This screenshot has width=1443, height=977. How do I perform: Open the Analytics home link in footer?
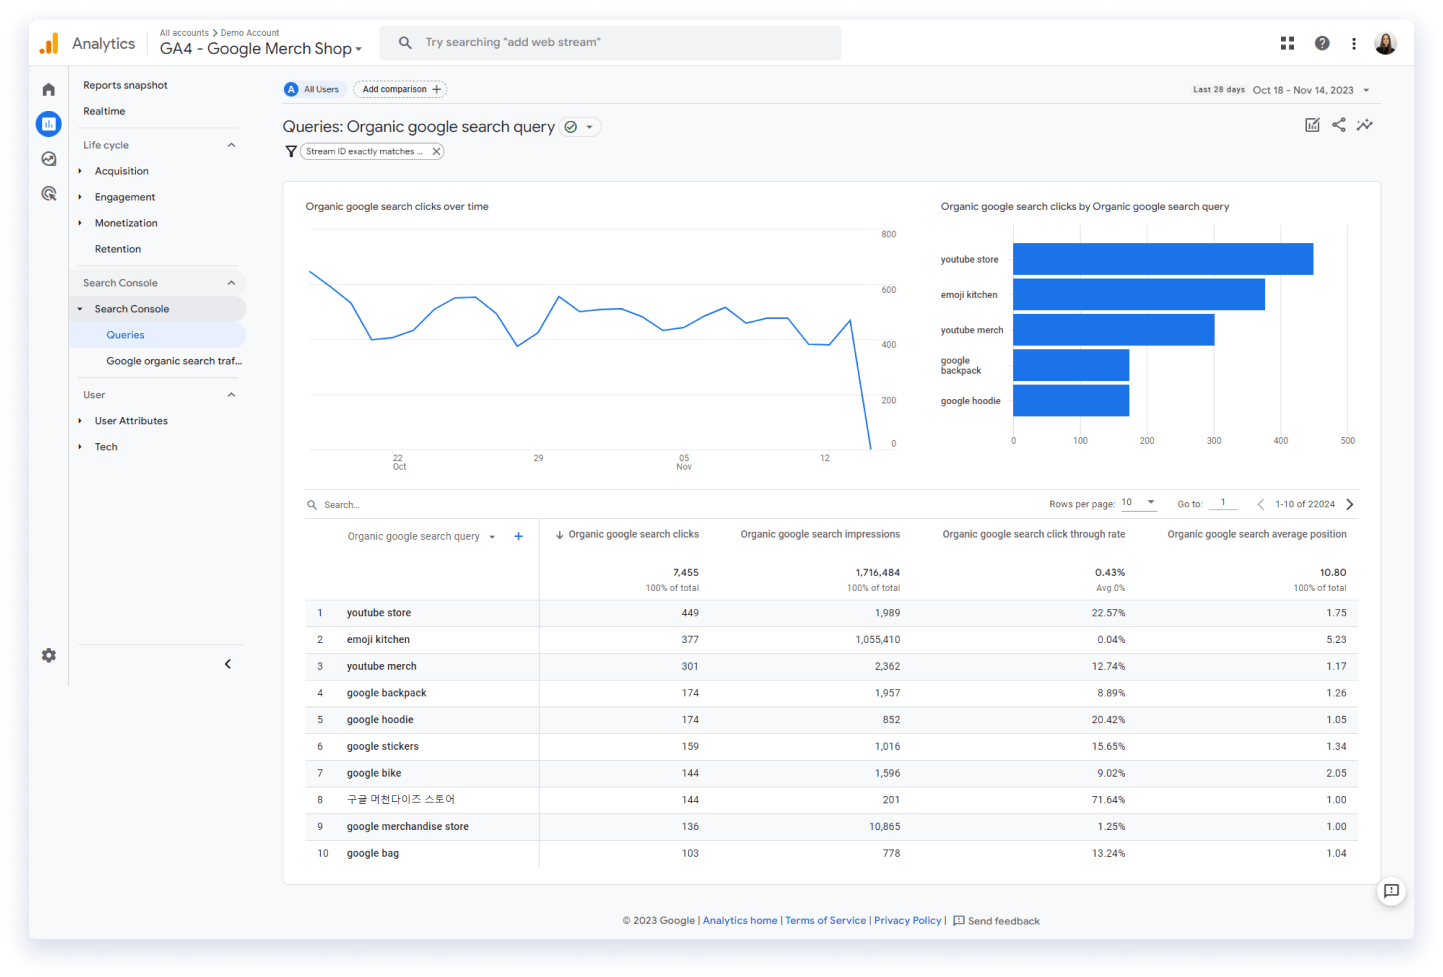pyautogui.click(x=740, y=921)
